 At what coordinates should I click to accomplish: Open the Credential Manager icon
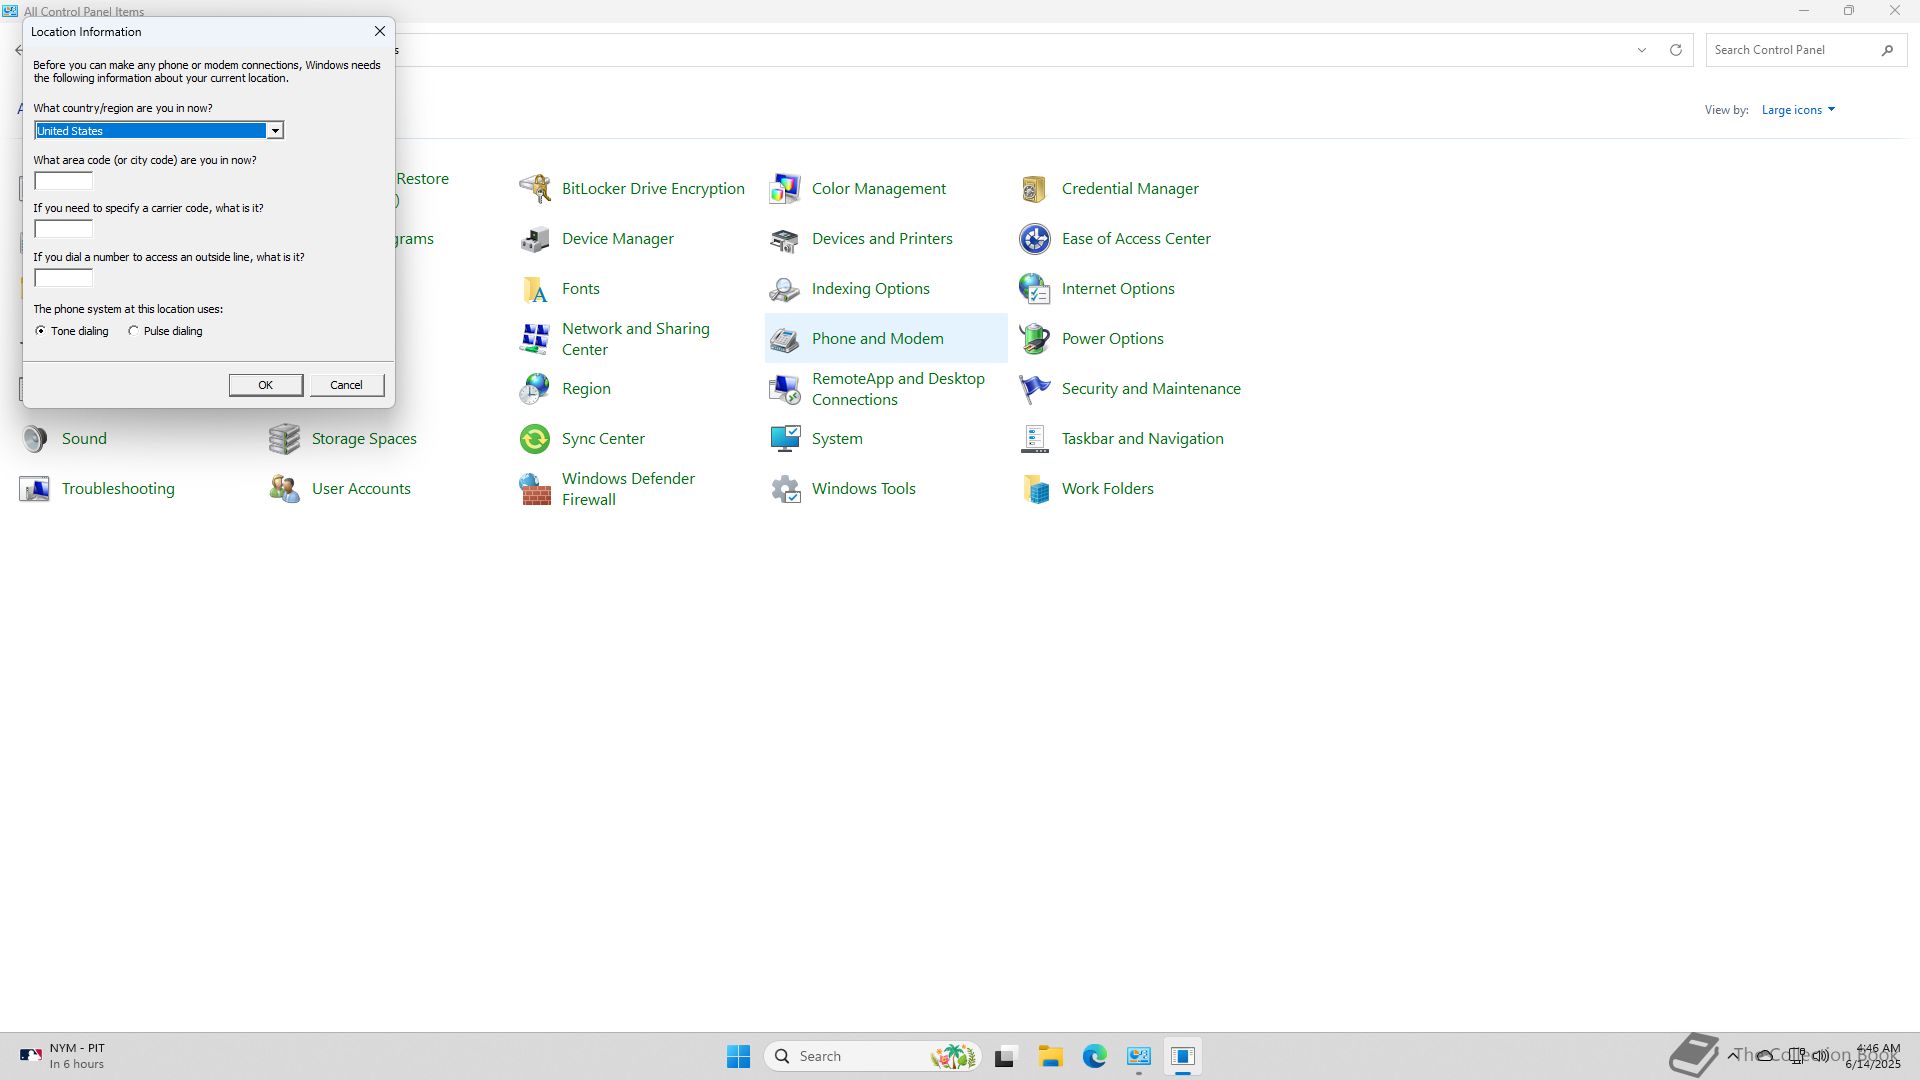(x=1035, y=188)
